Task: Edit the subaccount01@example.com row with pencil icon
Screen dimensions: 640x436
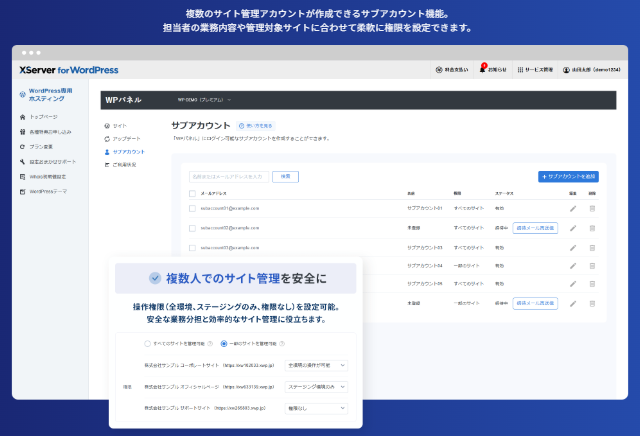Action: pyautogui.click(x=573, y=209)
